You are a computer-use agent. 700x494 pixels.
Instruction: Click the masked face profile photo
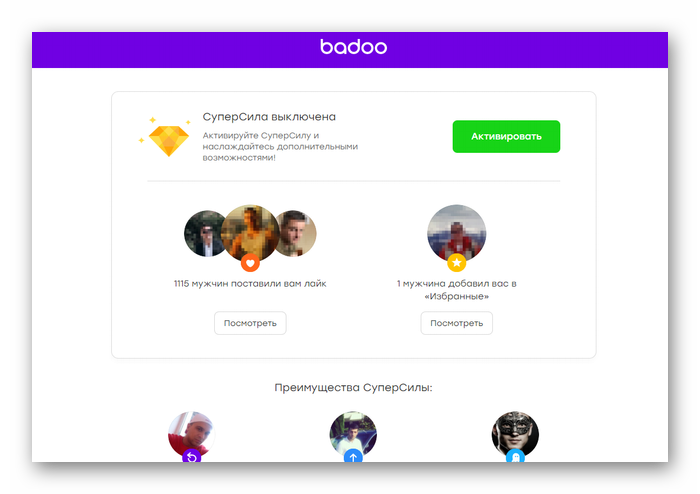[515, 434]
